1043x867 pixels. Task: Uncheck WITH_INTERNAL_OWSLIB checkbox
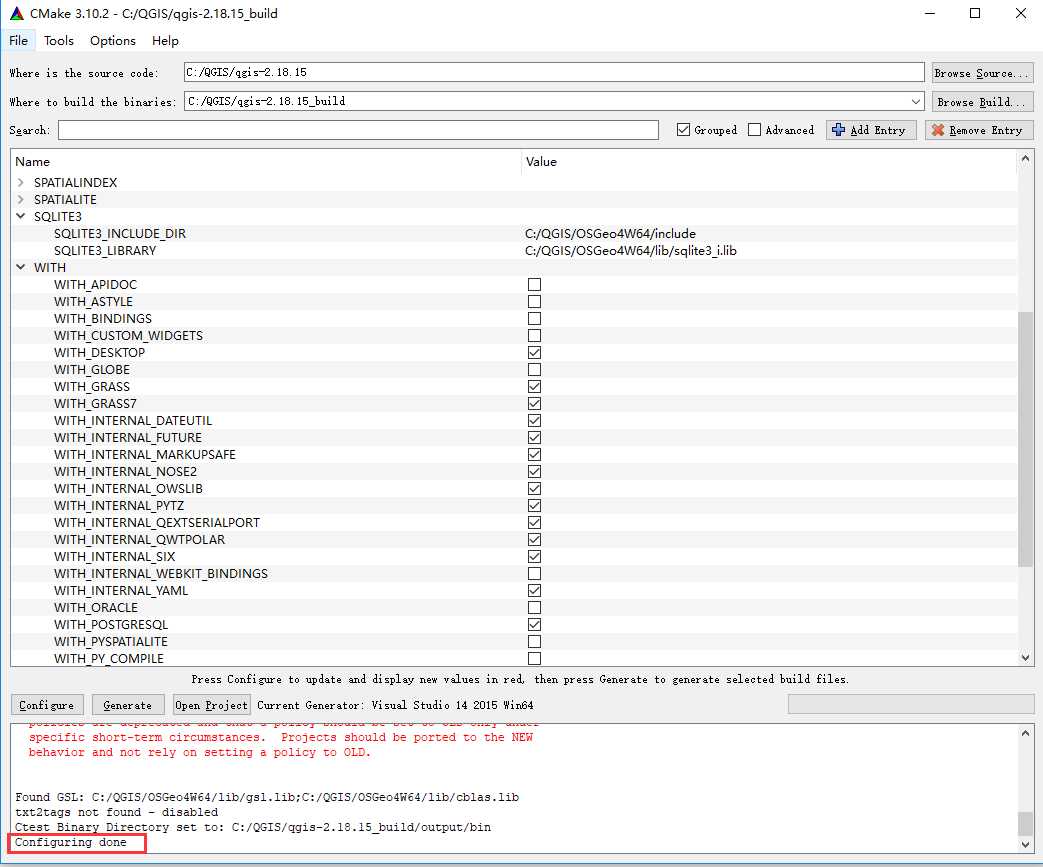click(534, 488)
